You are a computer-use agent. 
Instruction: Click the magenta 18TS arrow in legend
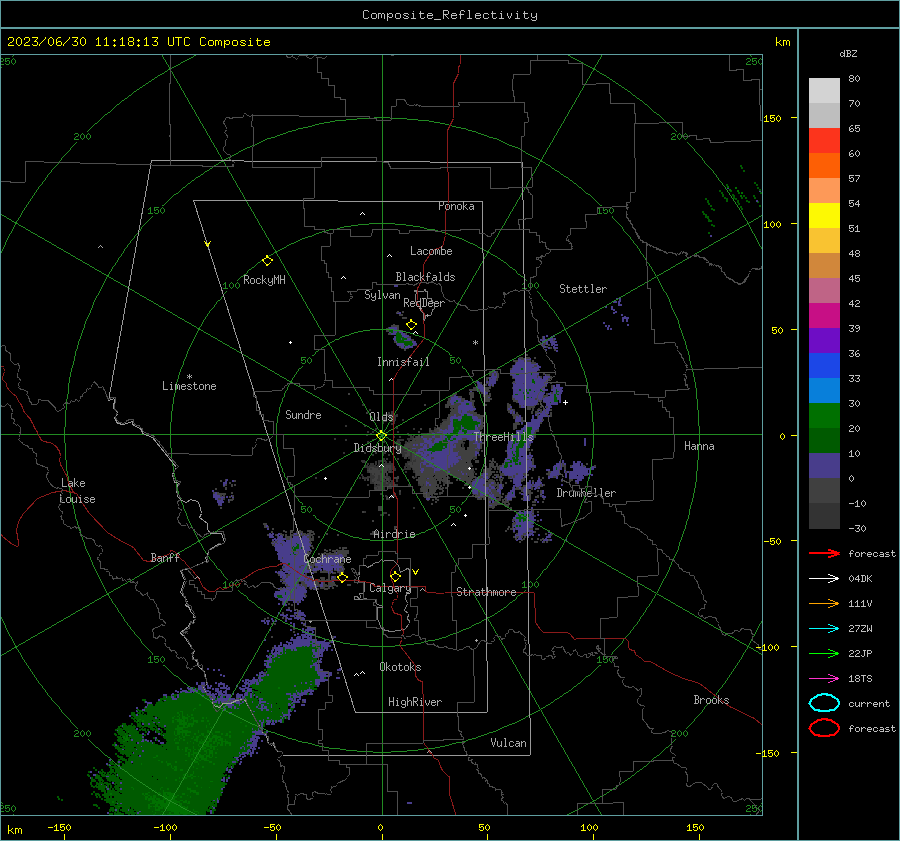pyautogui.click(x=824, y=678)
